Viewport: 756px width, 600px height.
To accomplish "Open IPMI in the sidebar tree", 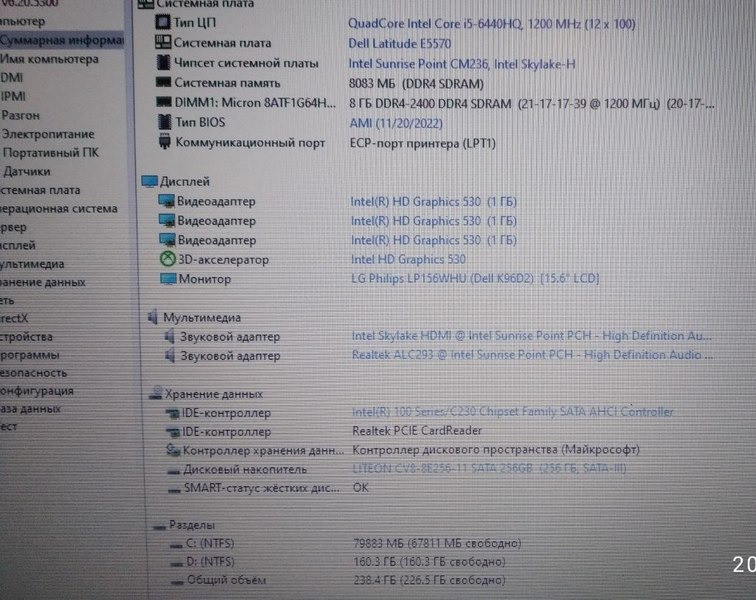I will point(13,96).
